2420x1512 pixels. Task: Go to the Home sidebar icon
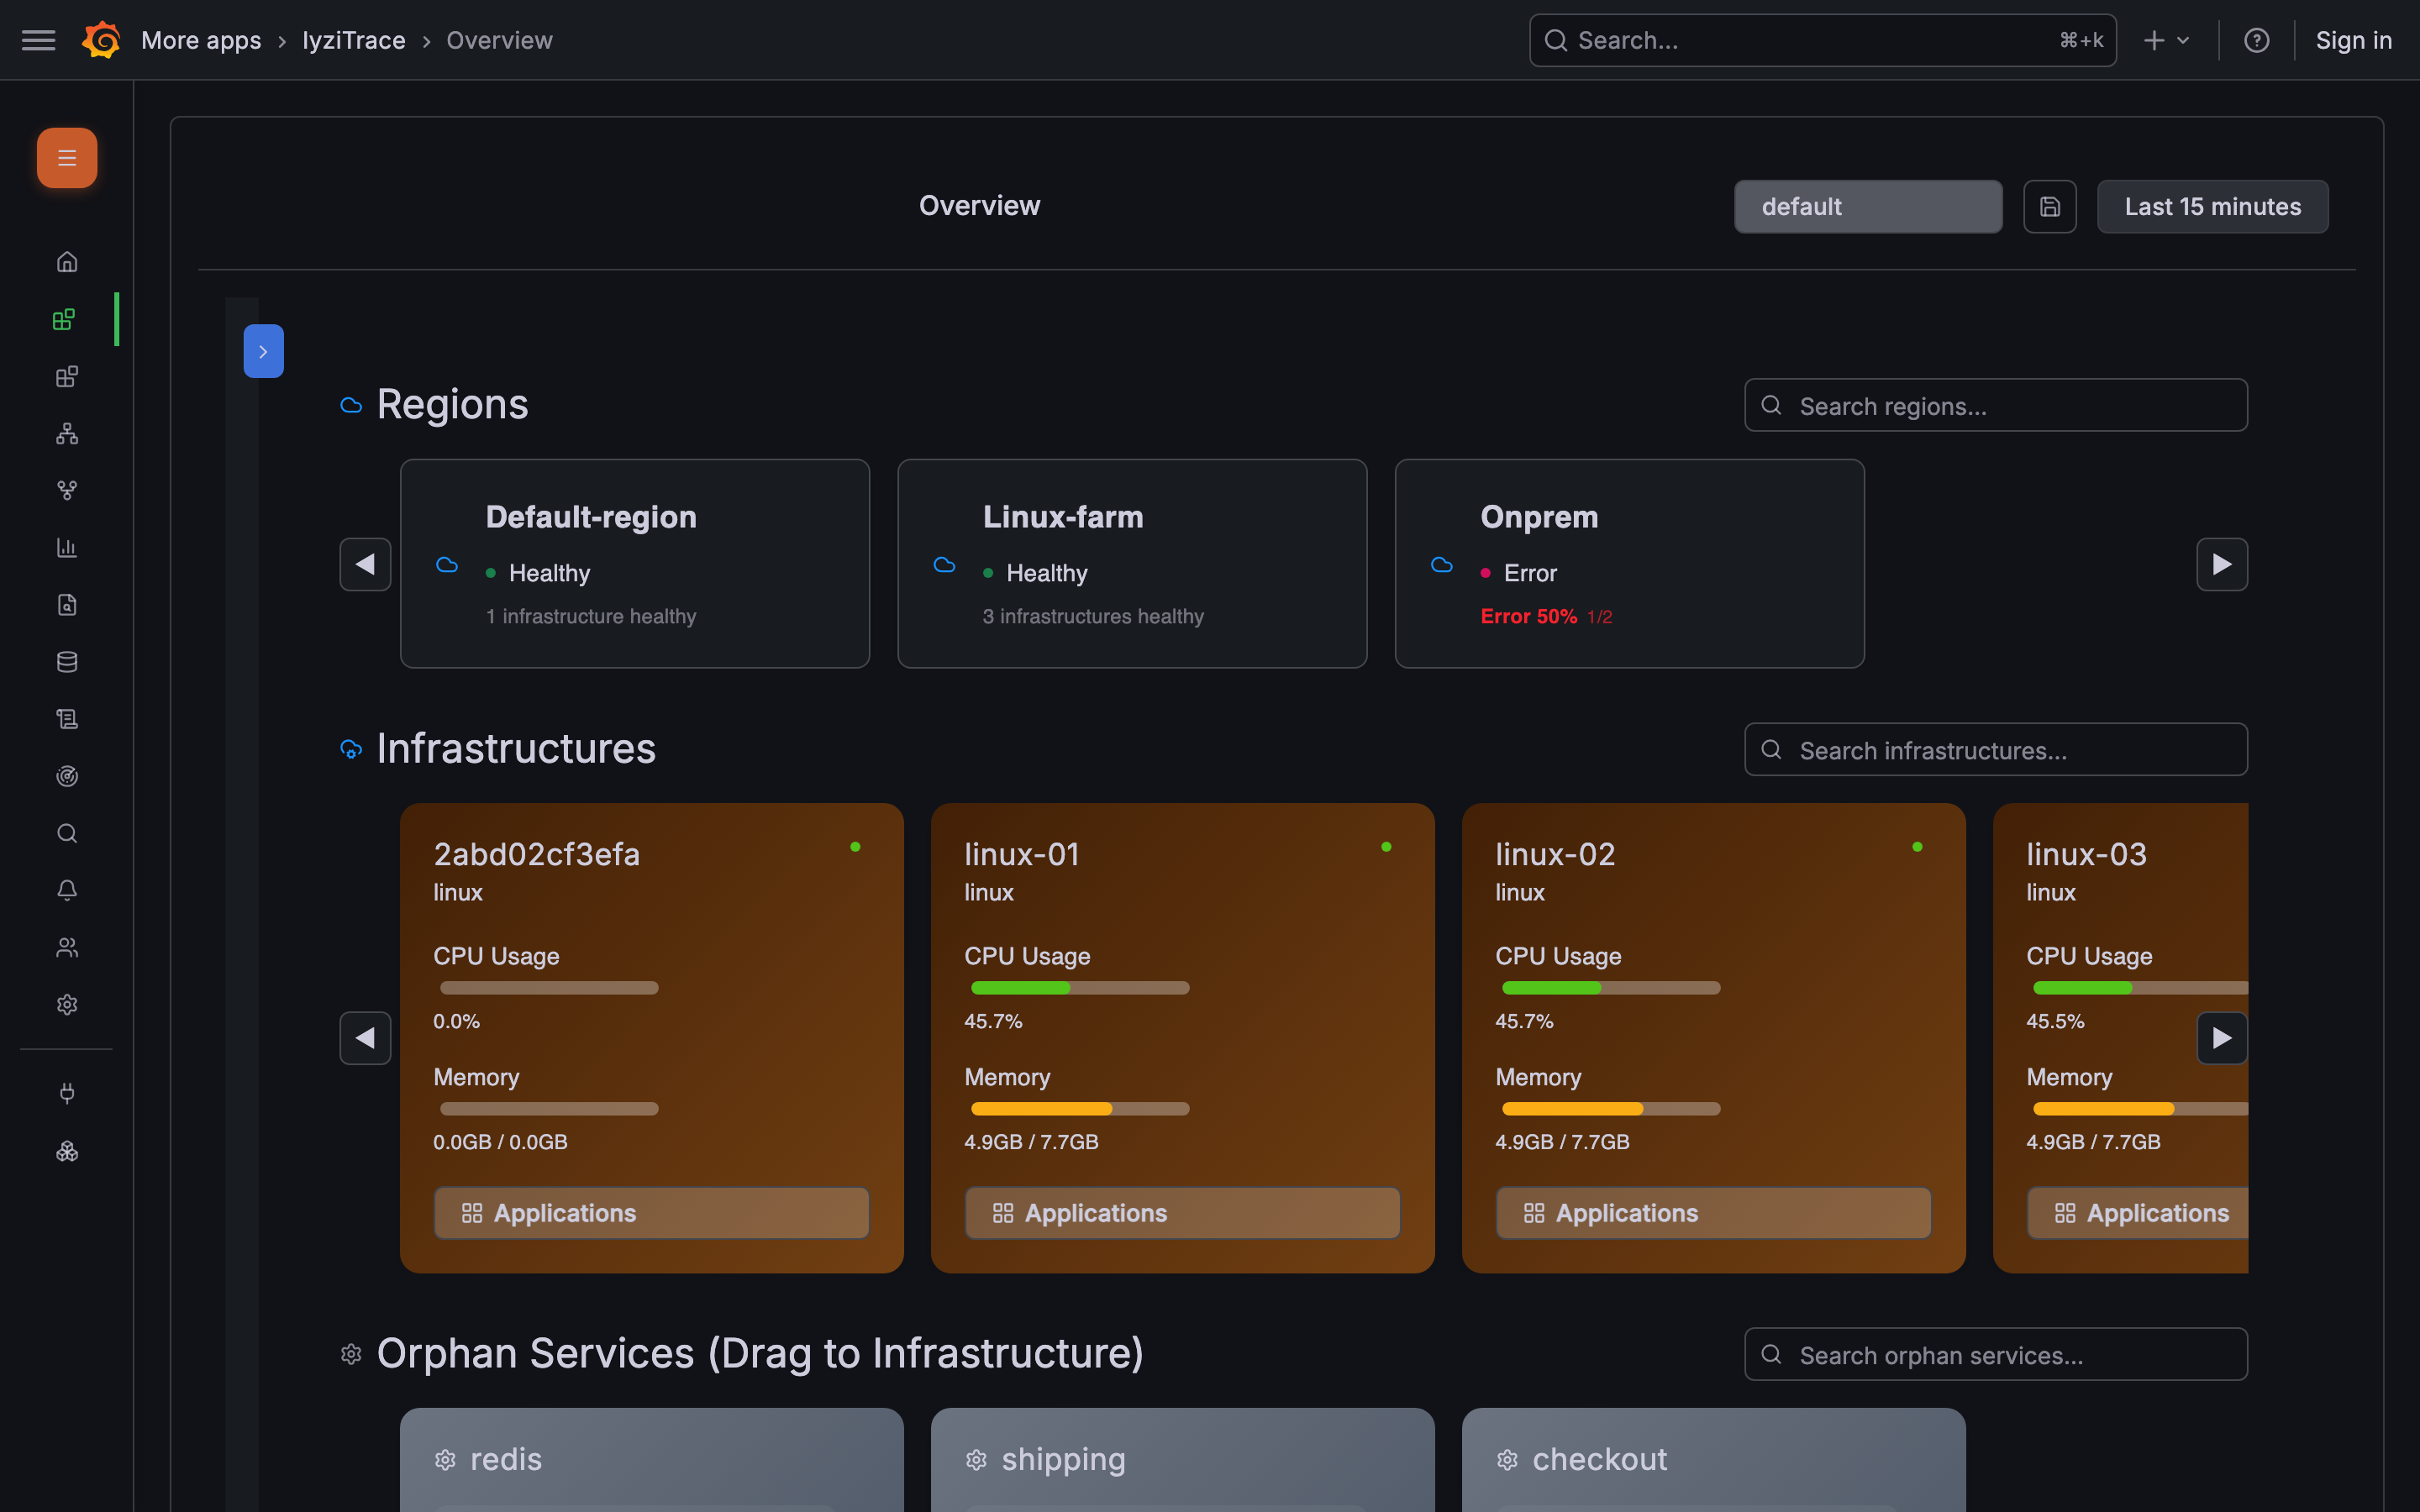[x=67, y=262]
